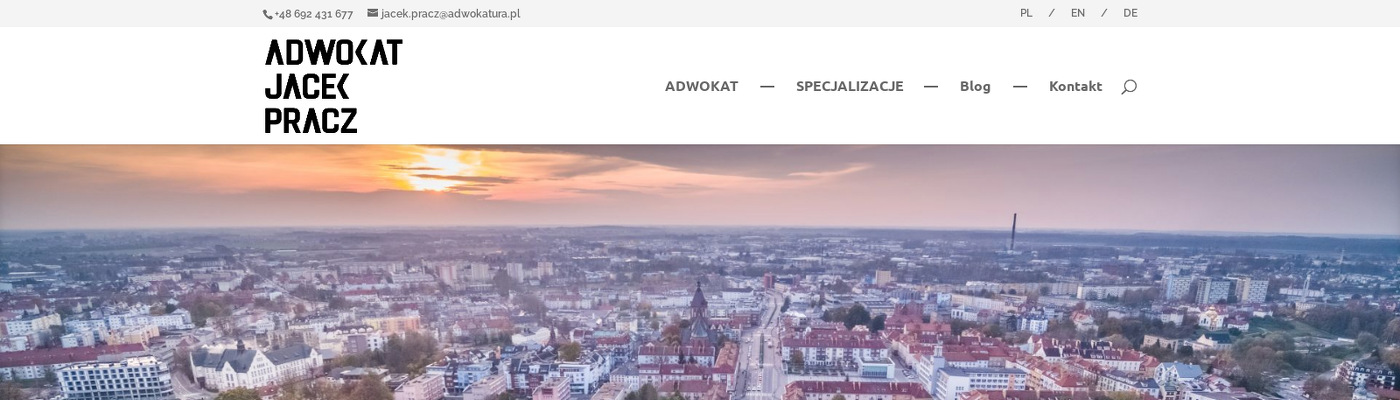Click the Adwokat Jacek Pracz logo
This screenshot has width=1400, height=400.
pos(333,86)
